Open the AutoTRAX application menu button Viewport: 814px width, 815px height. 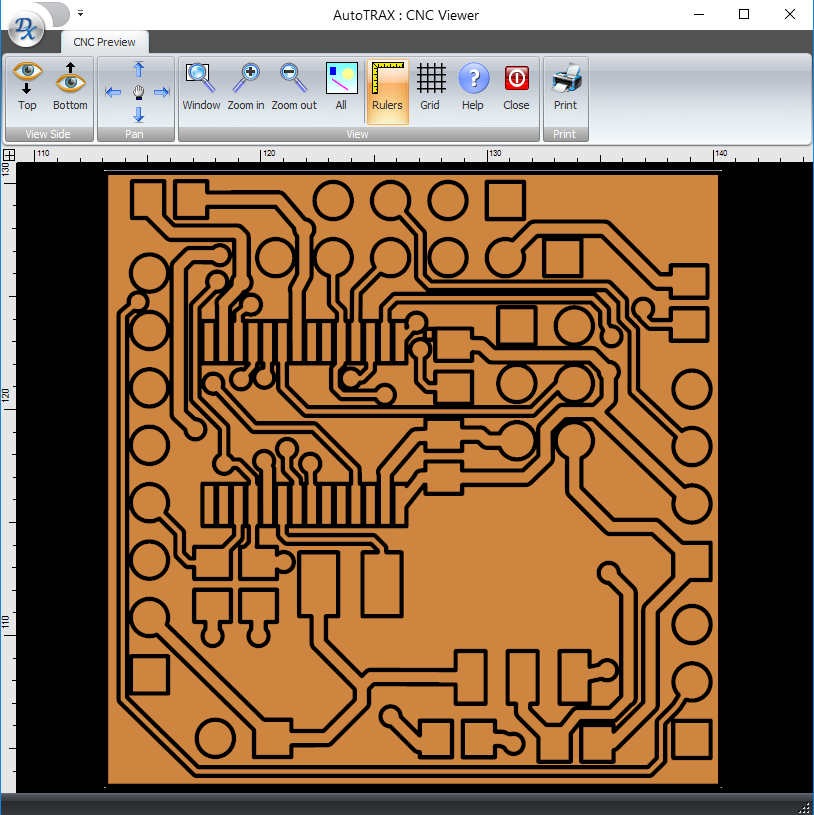(26, 27)
